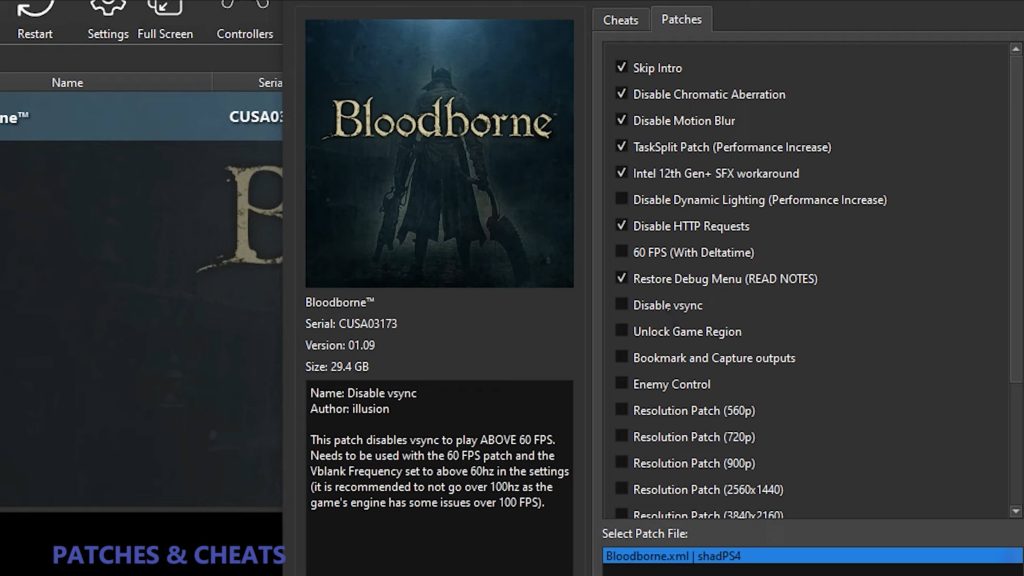Toggle Disable Dynamic Lighting patch
This screenshot has width=1024, height=576.
click(x=622, y=200)
